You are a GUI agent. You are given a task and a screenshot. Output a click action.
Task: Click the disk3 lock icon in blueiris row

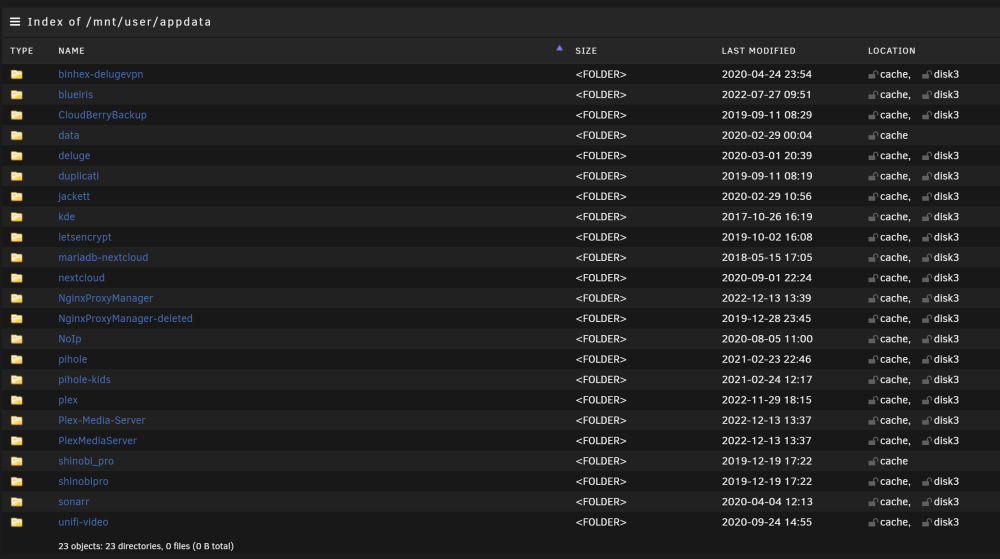click(927, 95)
